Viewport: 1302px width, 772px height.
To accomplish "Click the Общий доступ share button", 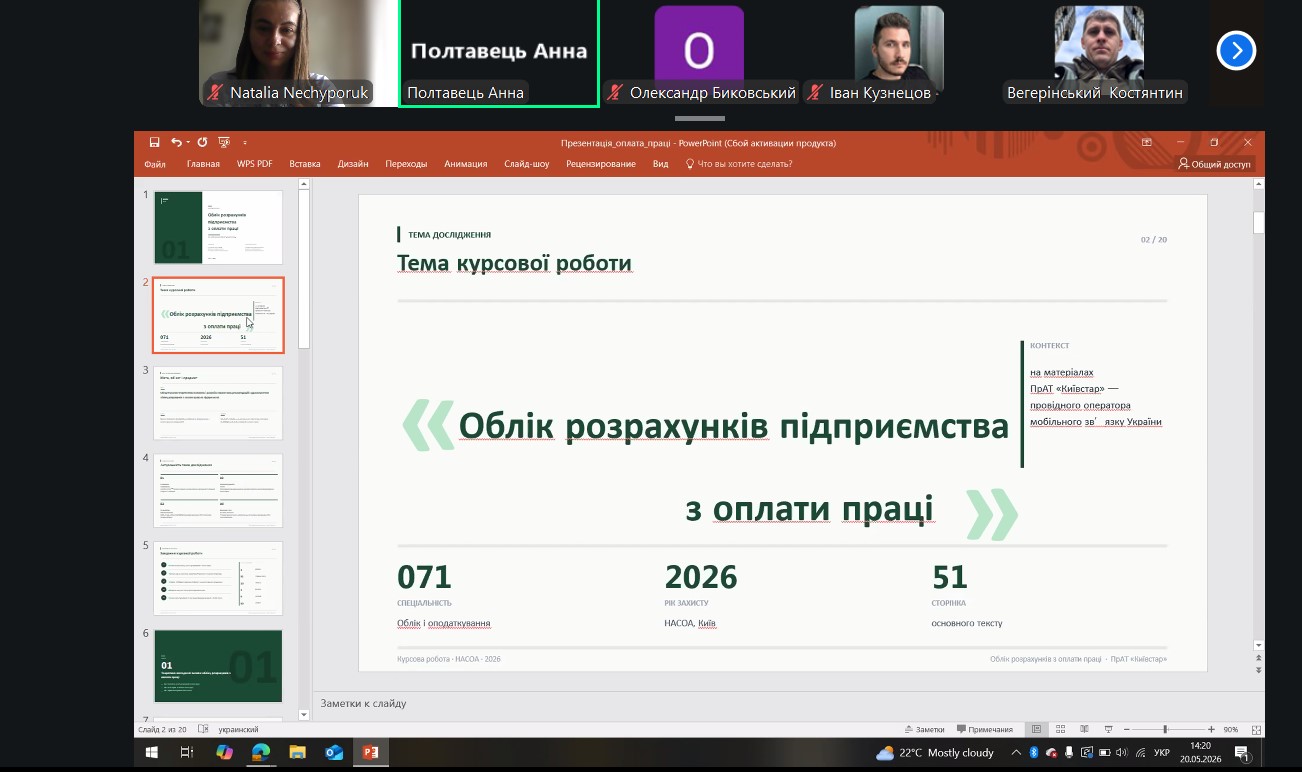I will point(1214,164).
